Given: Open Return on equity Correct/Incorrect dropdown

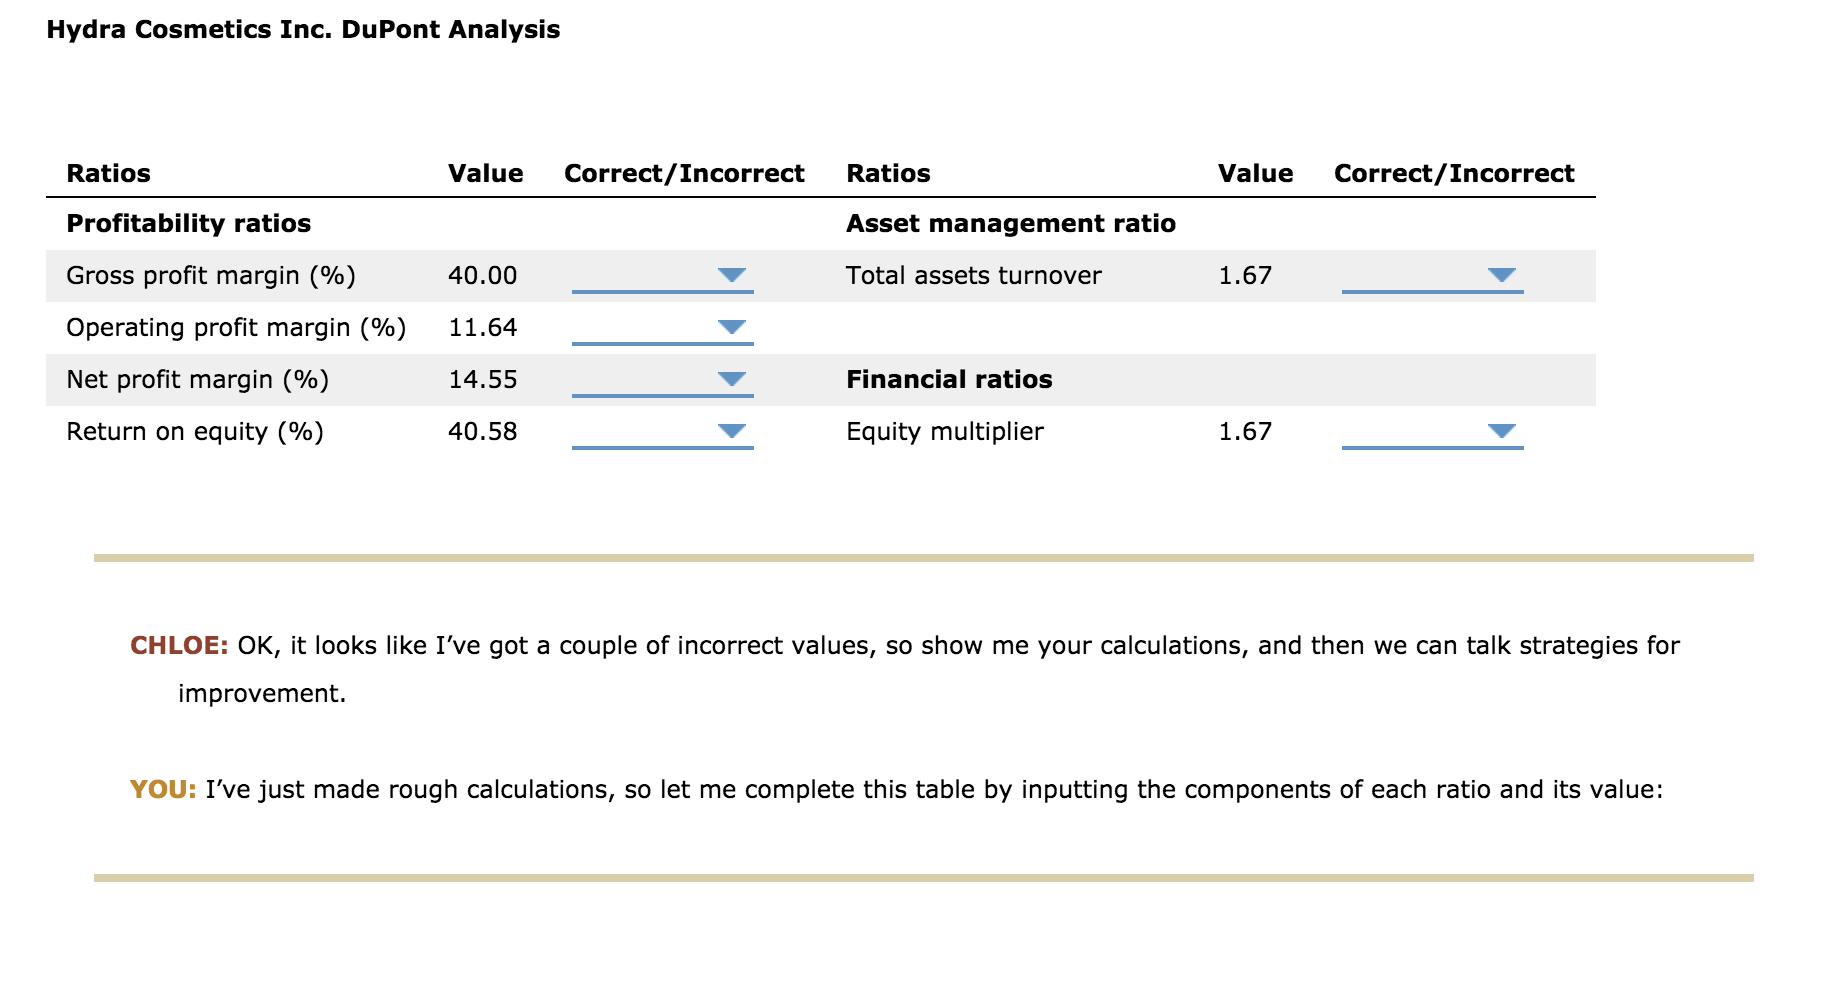Looking at the screenshot, I should (x=662, y=431).
